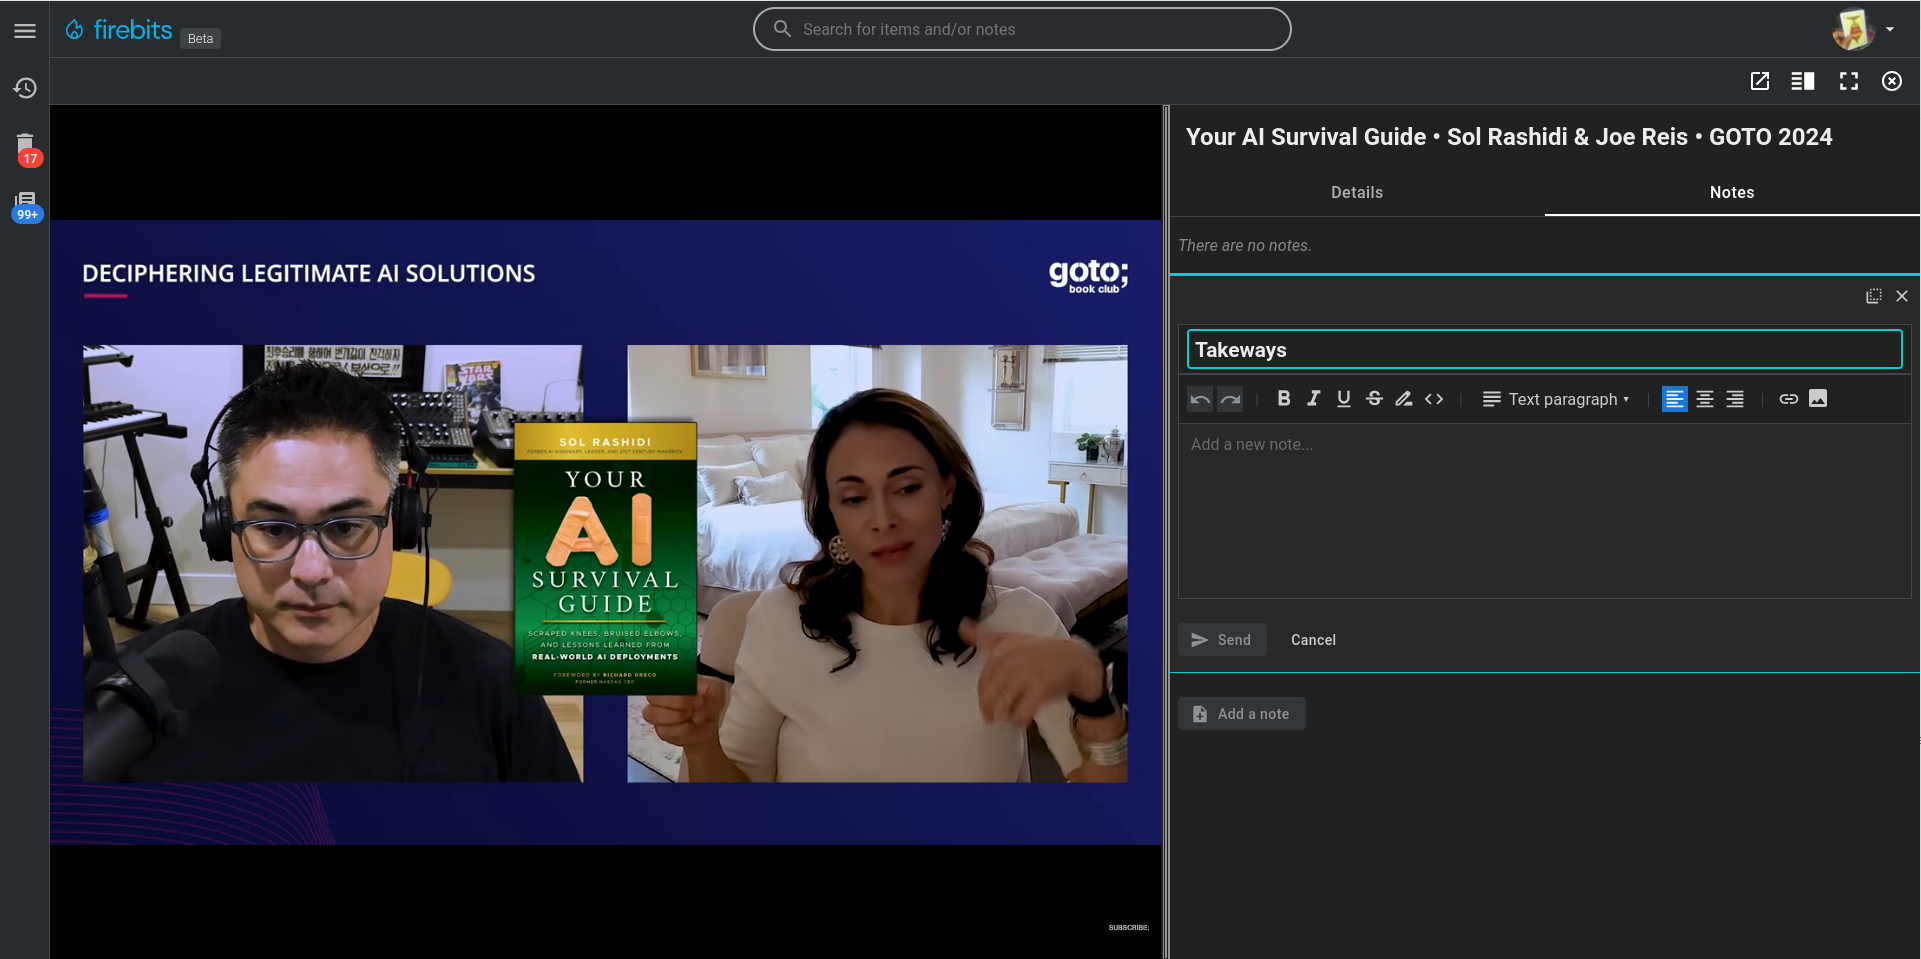Viewport: 1921px width, 959px height.
Task: Toggle inline code formatting
Action: pyautogui.click(x=1434, y=399)
